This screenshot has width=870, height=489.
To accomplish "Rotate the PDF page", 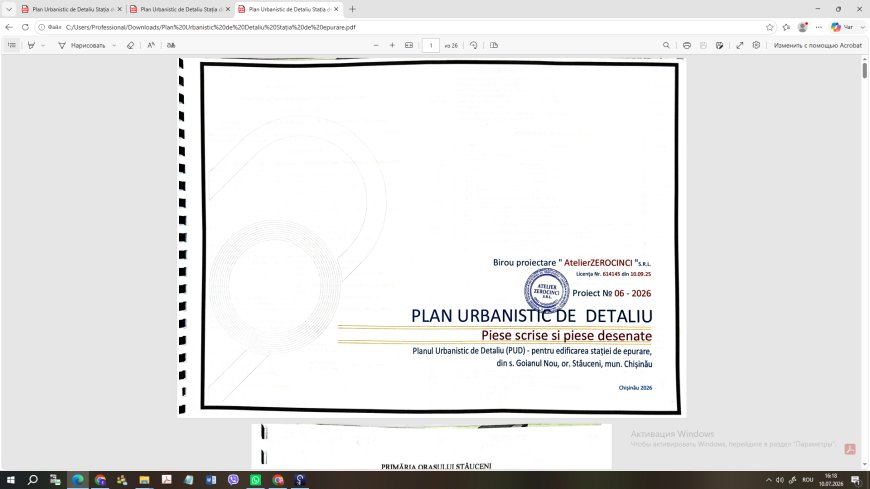I will coord(473,46).
